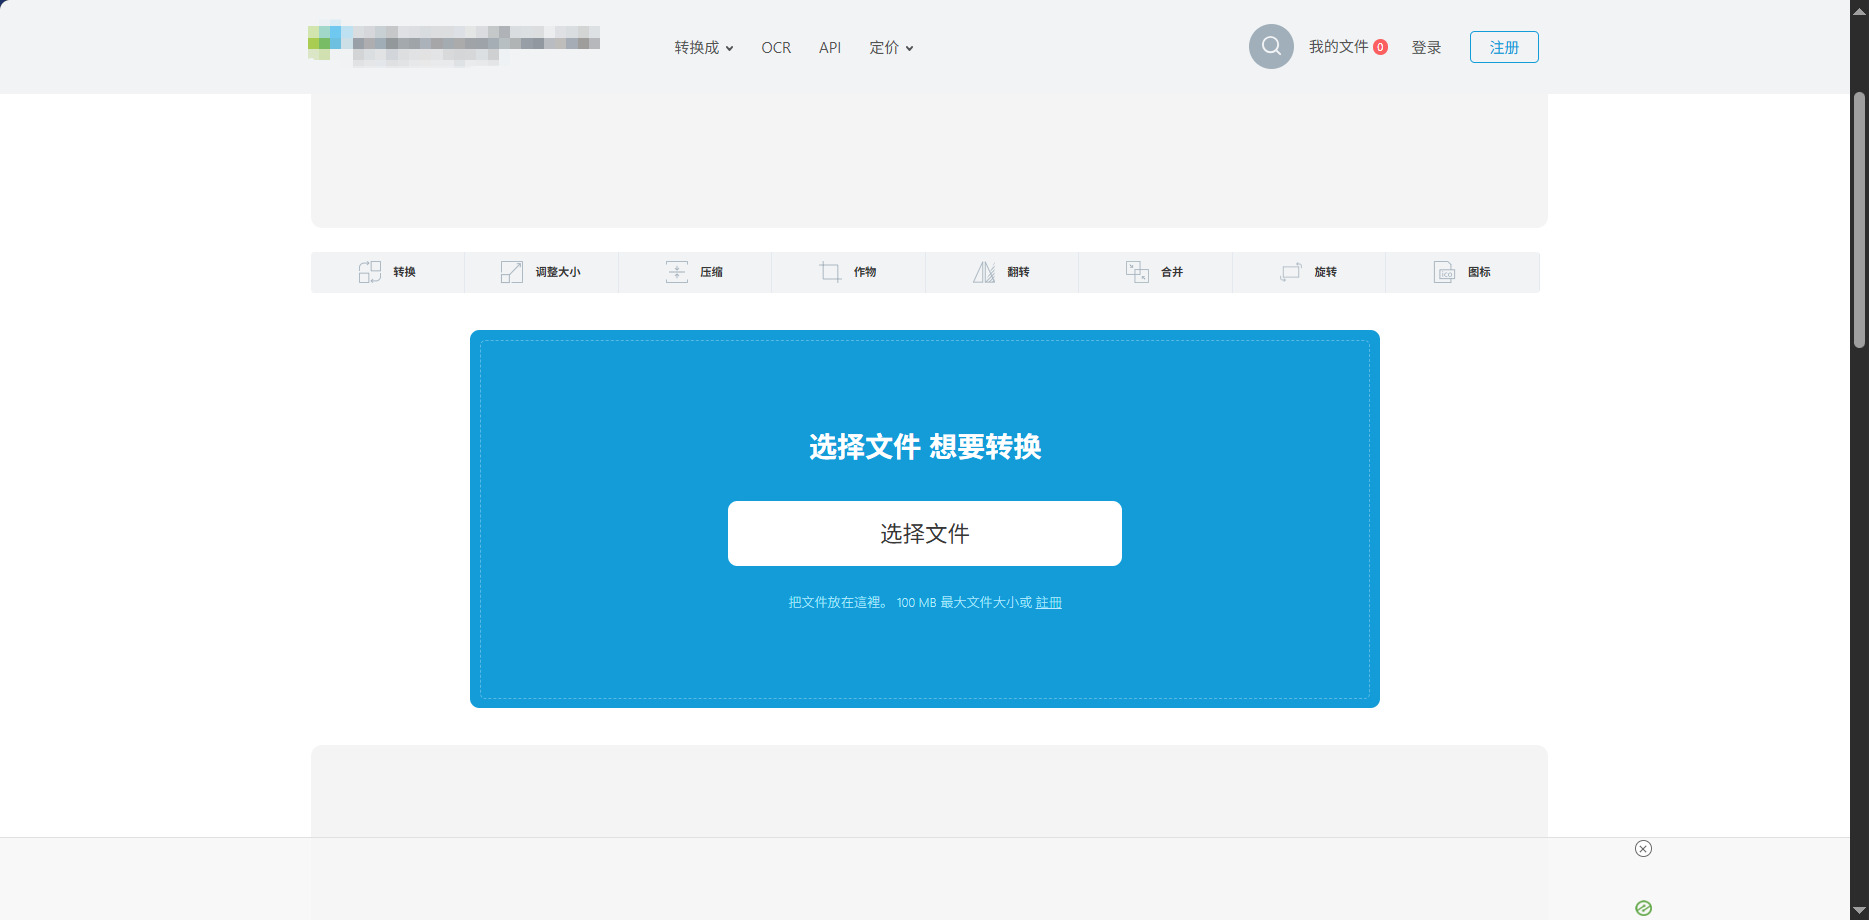
Task: Click the heading 选择文件 想要转换
Action: point(925,446)
